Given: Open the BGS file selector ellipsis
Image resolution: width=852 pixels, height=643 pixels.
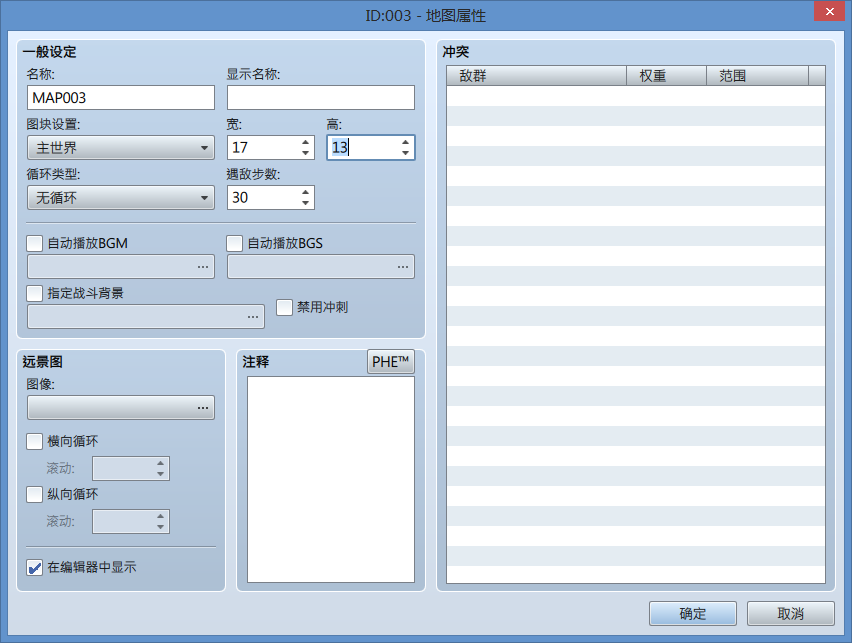Looking at the screenshot, I should pos(403,267).
